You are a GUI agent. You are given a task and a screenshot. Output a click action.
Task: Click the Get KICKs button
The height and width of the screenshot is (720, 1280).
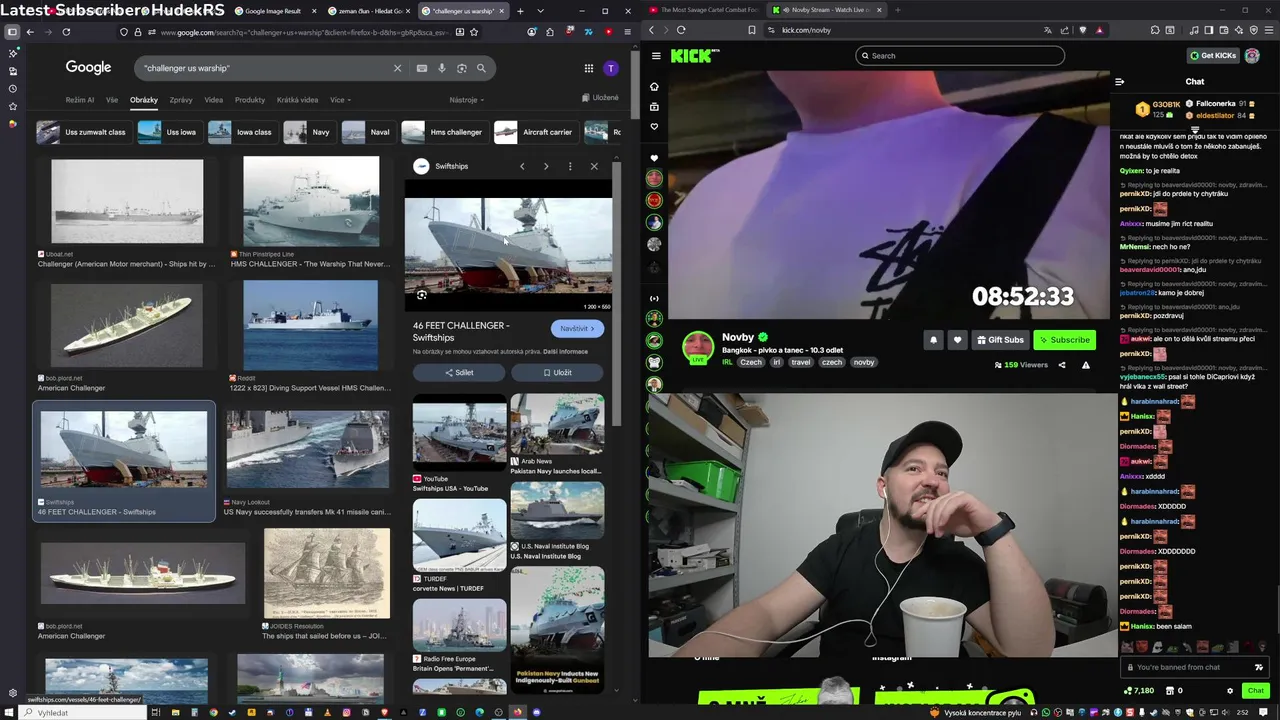1213,56
